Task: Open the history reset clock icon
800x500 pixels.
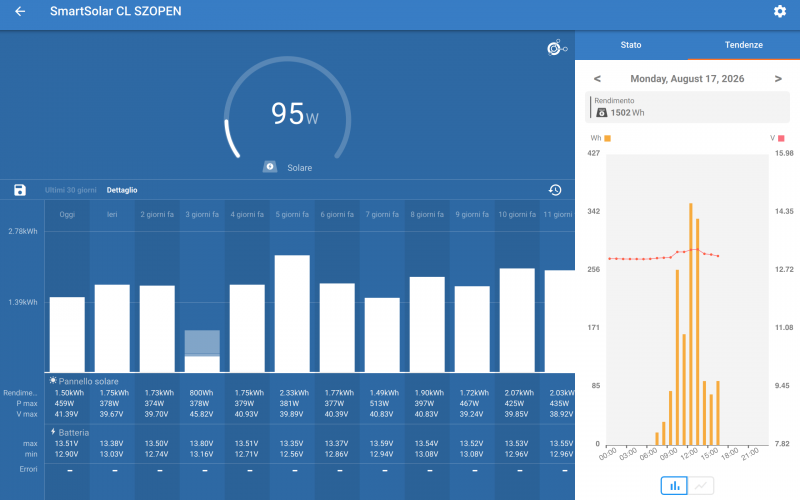Action: 555,190
